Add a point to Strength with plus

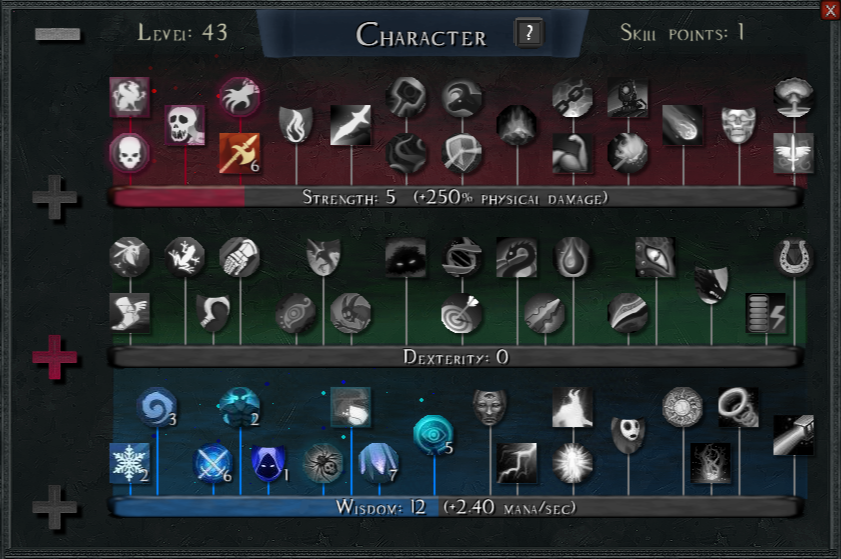coord(55,197)
